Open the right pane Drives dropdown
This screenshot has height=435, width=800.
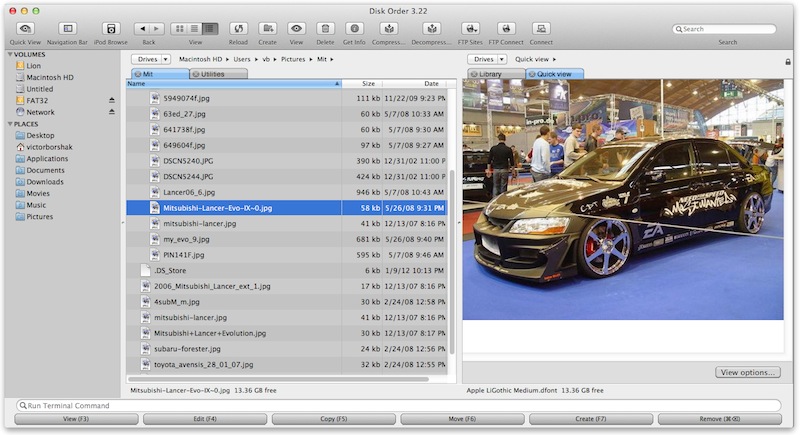point(485,60)
